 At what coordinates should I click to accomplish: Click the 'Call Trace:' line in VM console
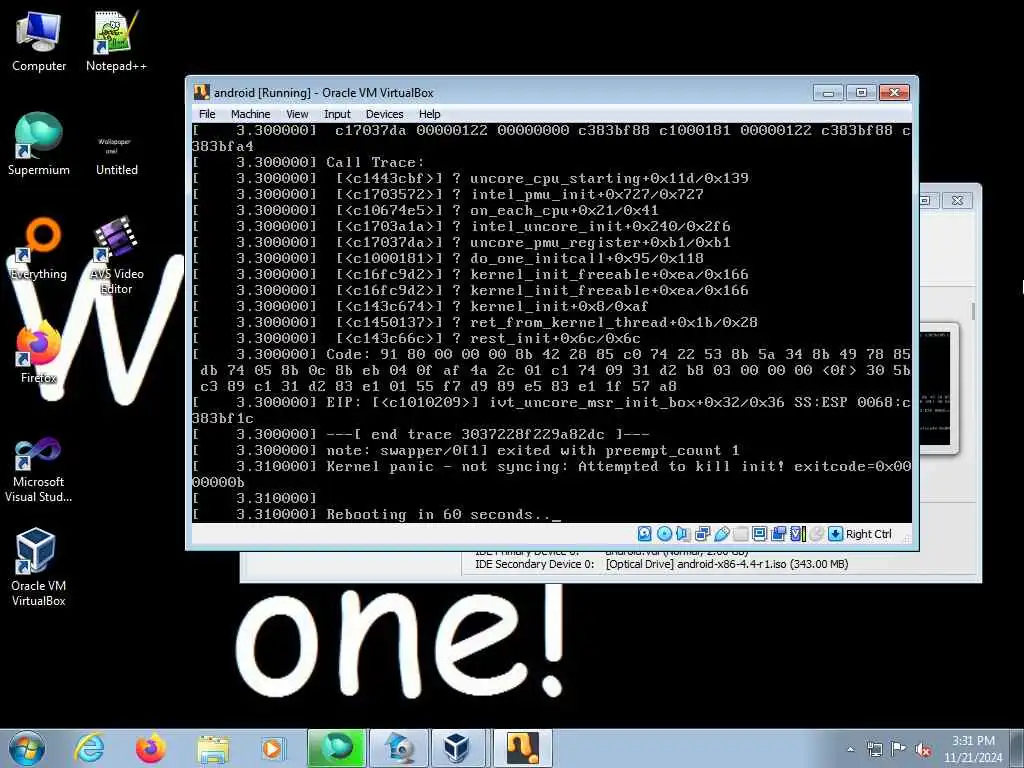(x=308, y=162)
